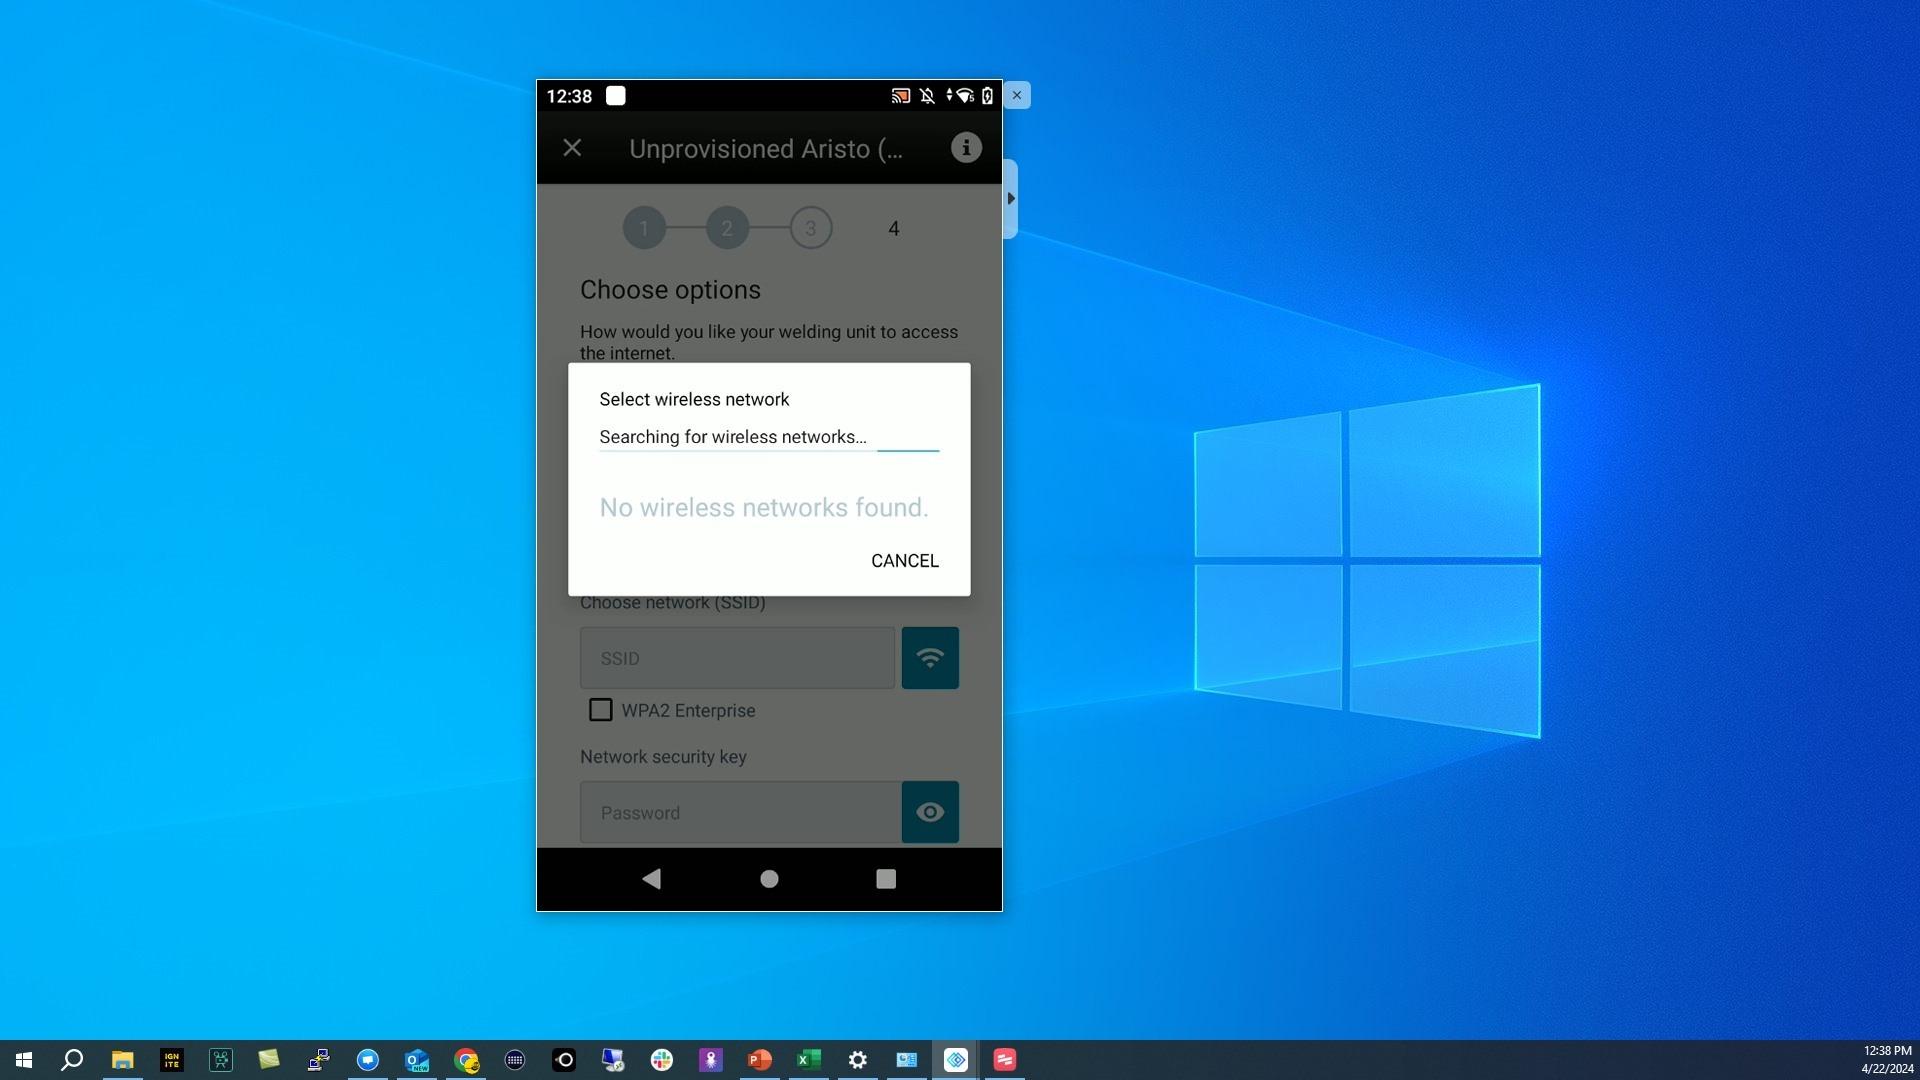1920x1080 pixels.
Task: Launch the Ignite app from taskbar
Action: 171,1060
